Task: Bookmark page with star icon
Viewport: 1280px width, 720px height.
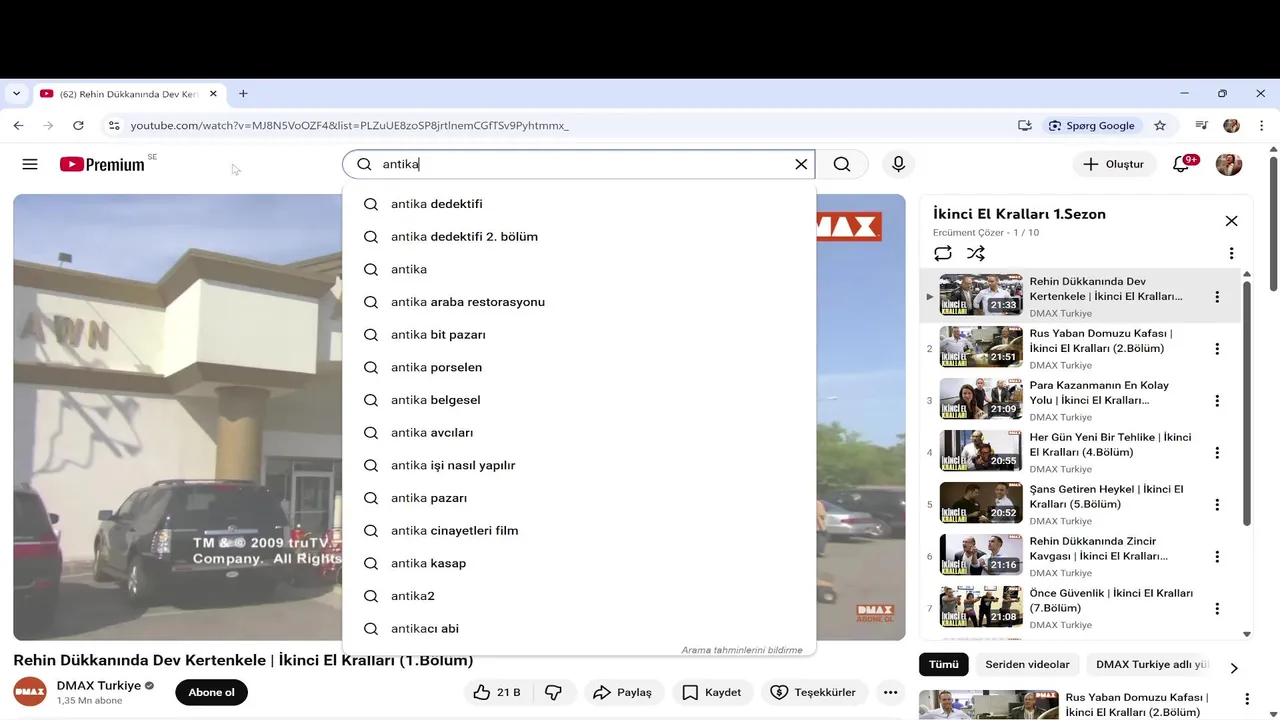Action: coord(1160,126)
